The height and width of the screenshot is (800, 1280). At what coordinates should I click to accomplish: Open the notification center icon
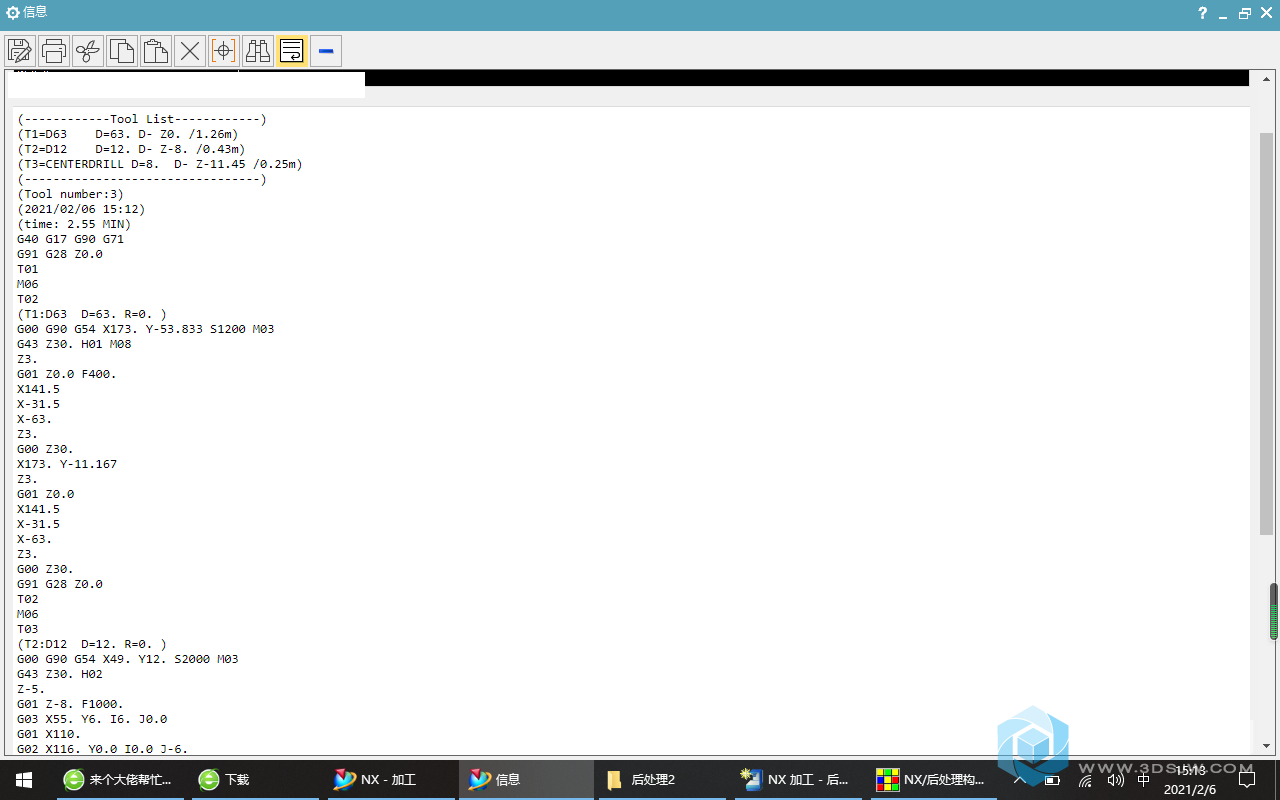click(x=1246, y=779)
